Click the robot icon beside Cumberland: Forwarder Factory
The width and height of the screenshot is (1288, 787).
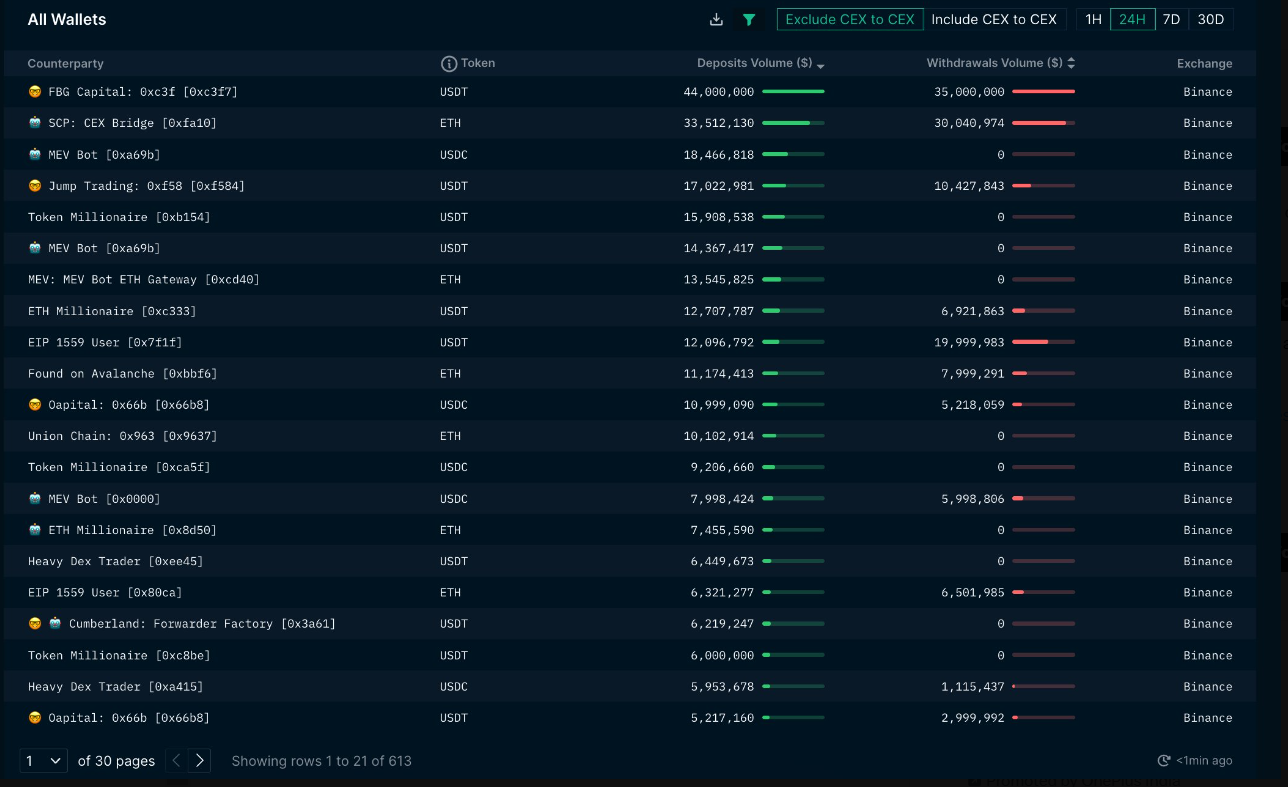(56, 624)
